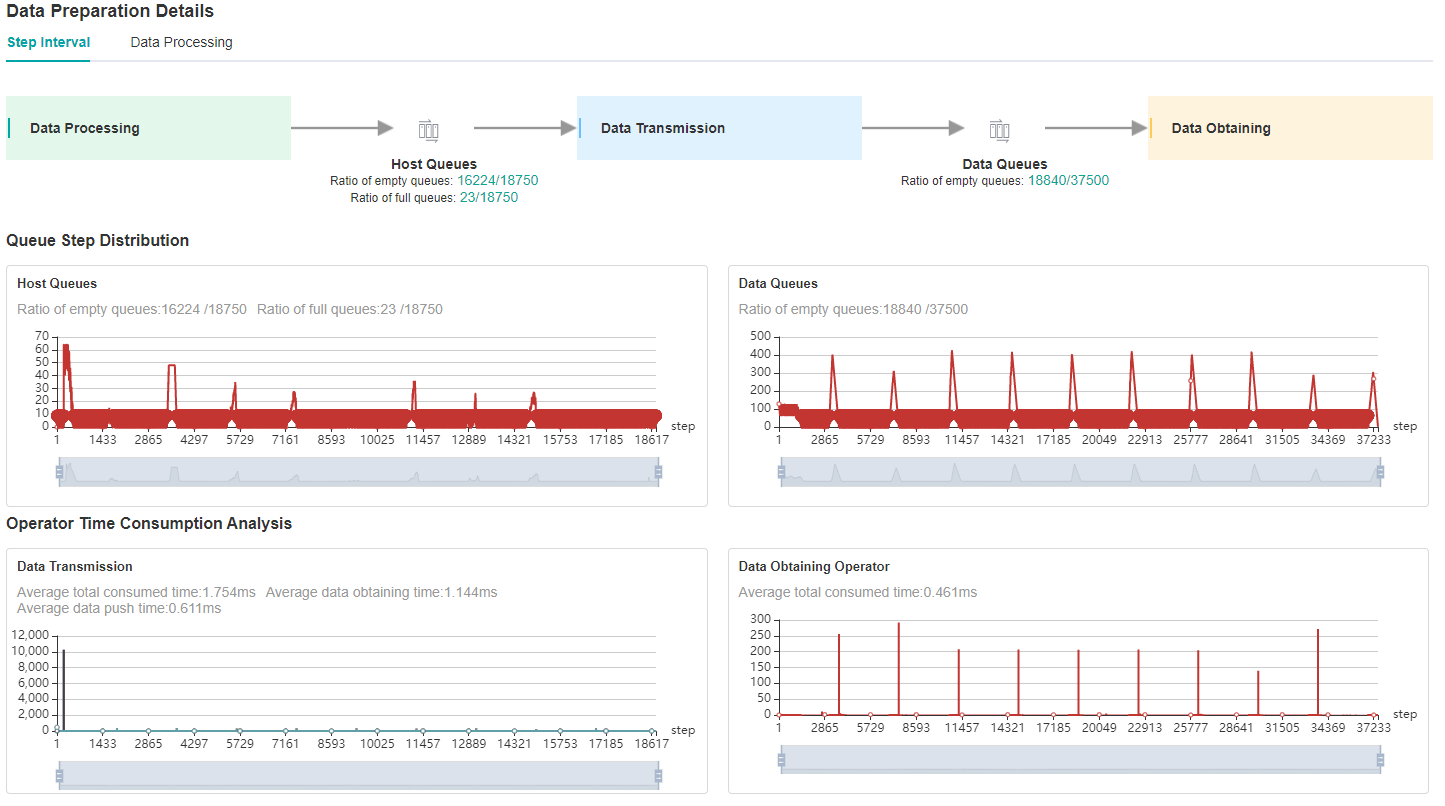Click the tall spike in Data Transmission chart
1445x806 pixels.
coord(63,680)
